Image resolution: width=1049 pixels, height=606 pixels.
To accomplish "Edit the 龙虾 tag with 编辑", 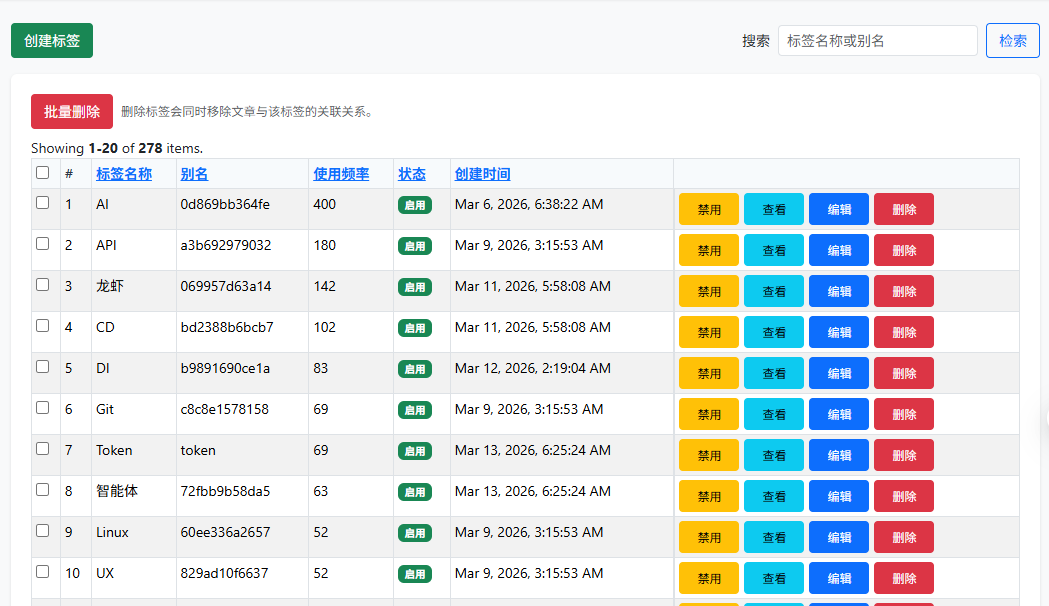I will pyautogui.click(x=839, y=291).
